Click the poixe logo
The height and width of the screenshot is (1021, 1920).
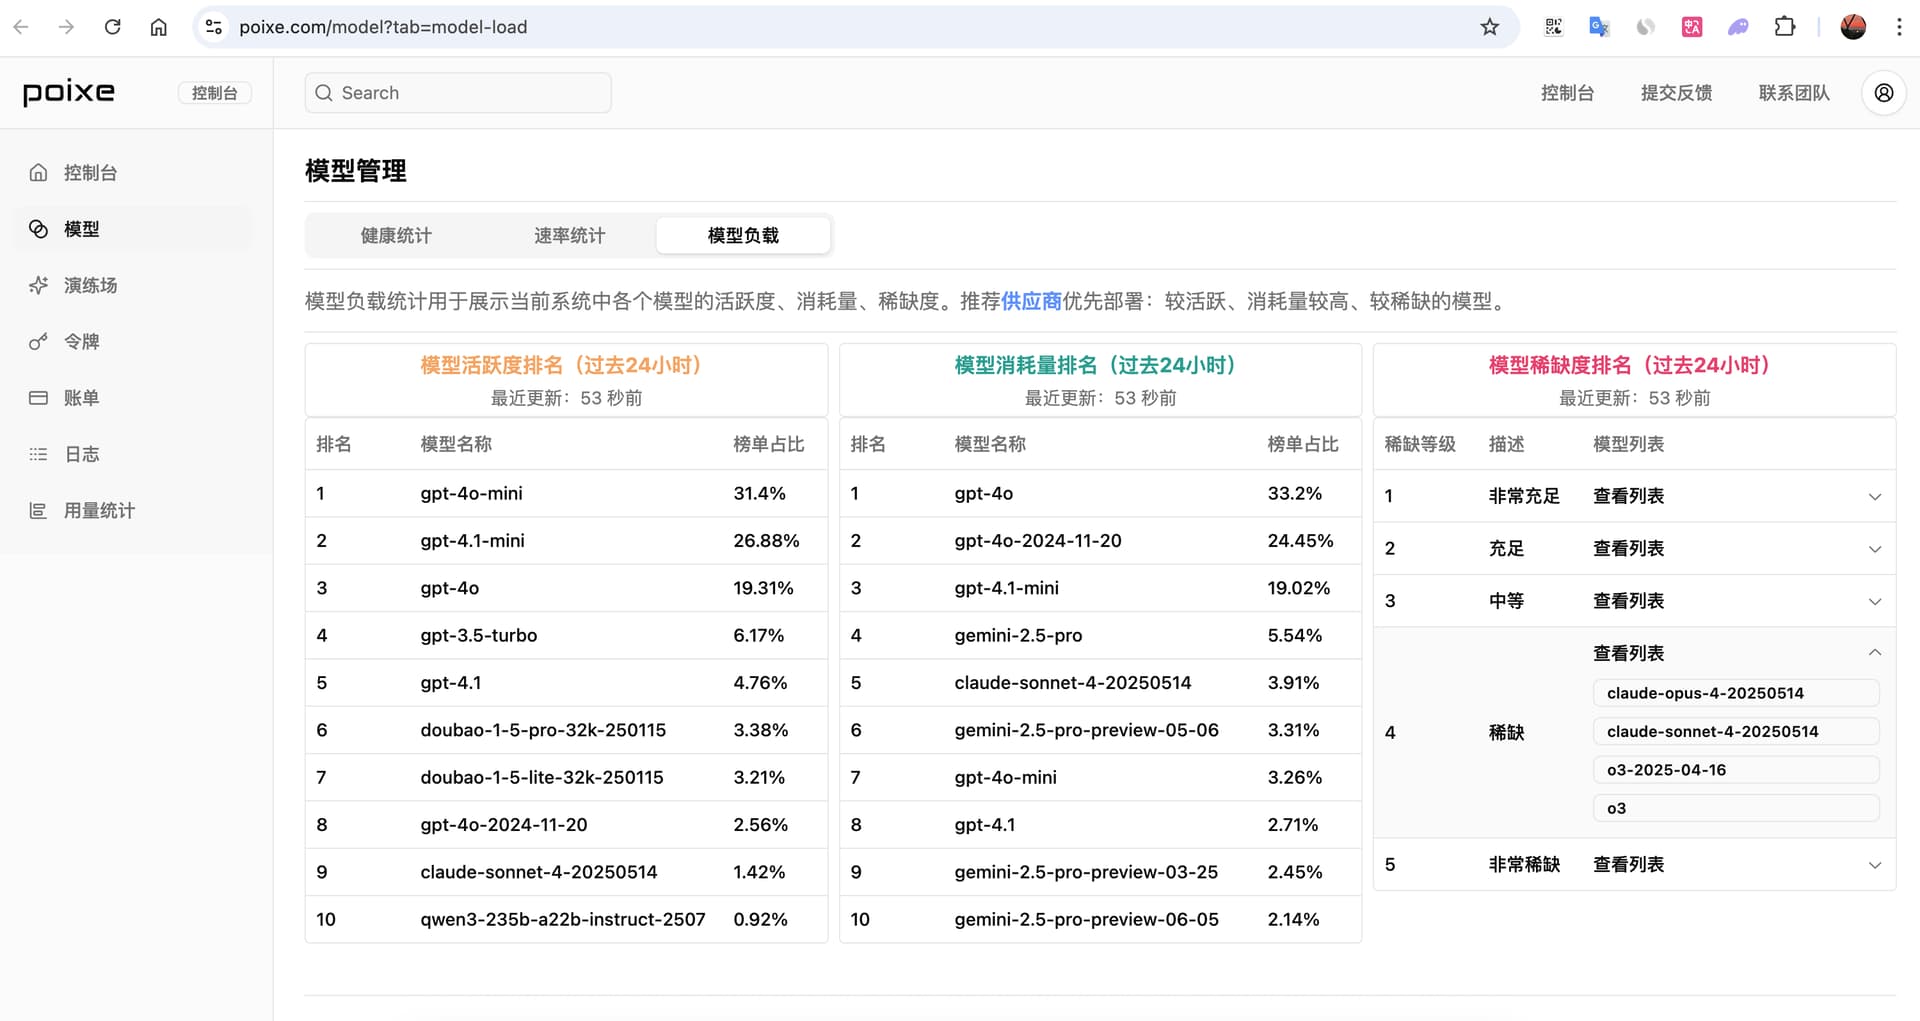tap(69, 93)
